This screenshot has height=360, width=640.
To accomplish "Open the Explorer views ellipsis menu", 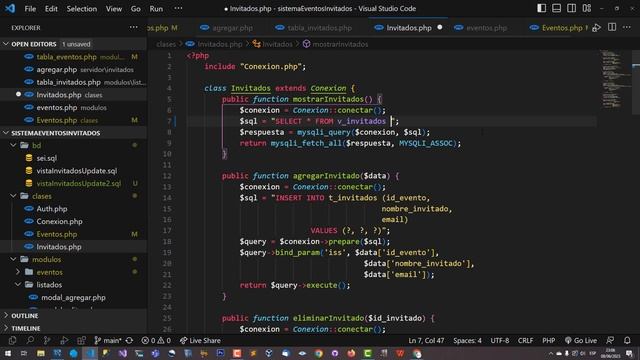I will click(x=133, y=27).
